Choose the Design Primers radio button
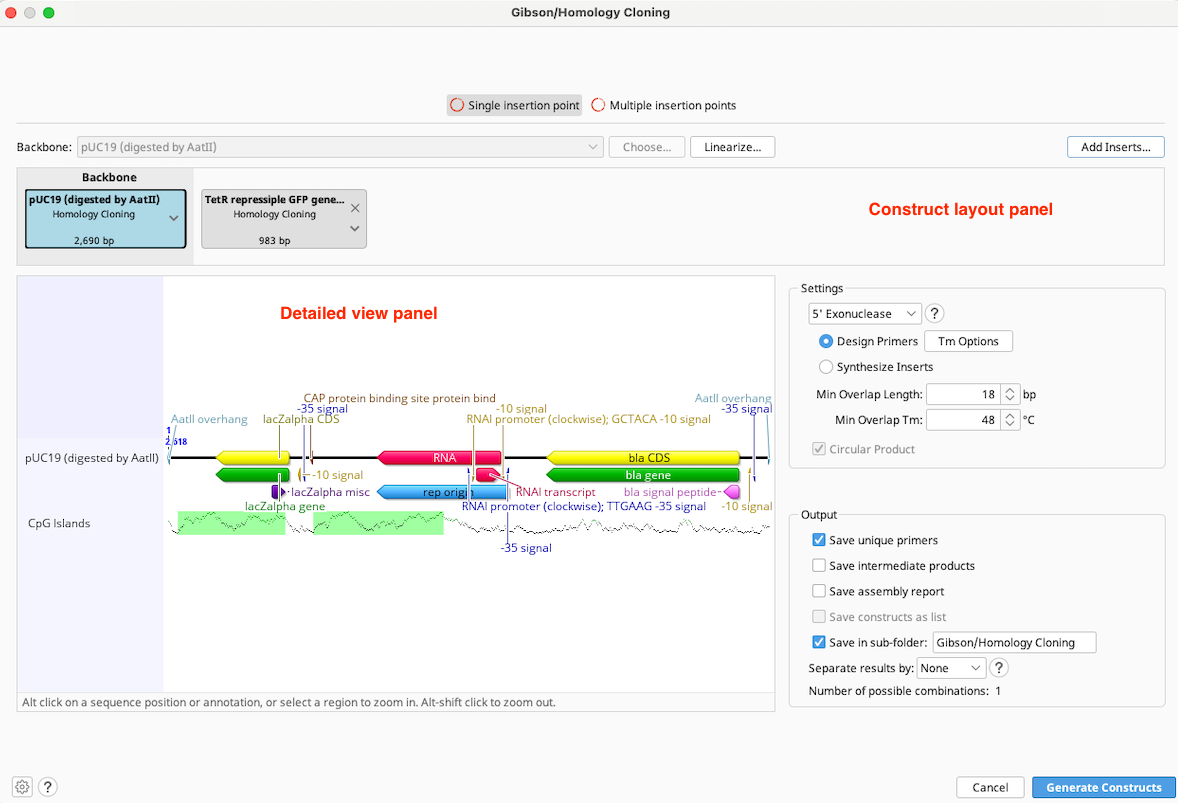The height and width of the screenshot is (803, 1178). coord(826,341)
